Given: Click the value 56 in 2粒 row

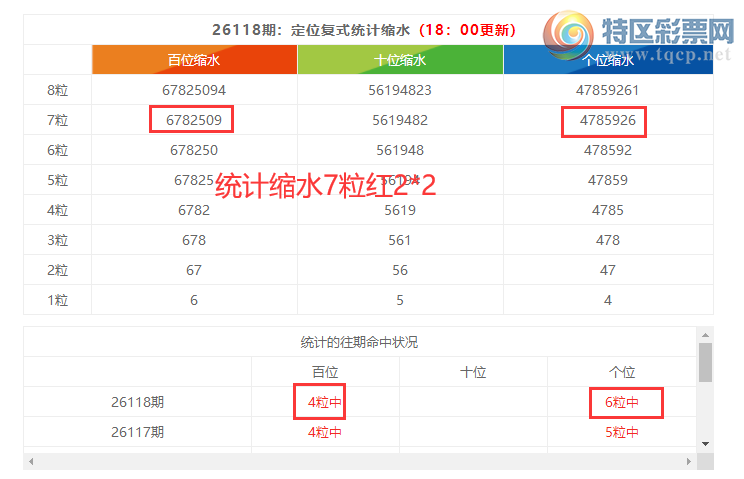Looking at the screenshot, I should (400, 270).
